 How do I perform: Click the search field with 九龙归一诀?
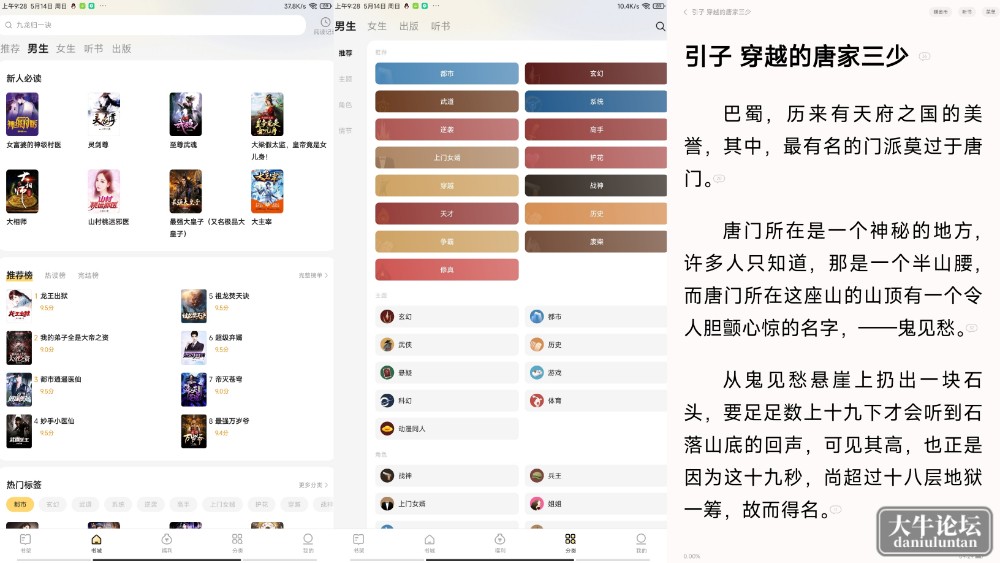[153, 25]
